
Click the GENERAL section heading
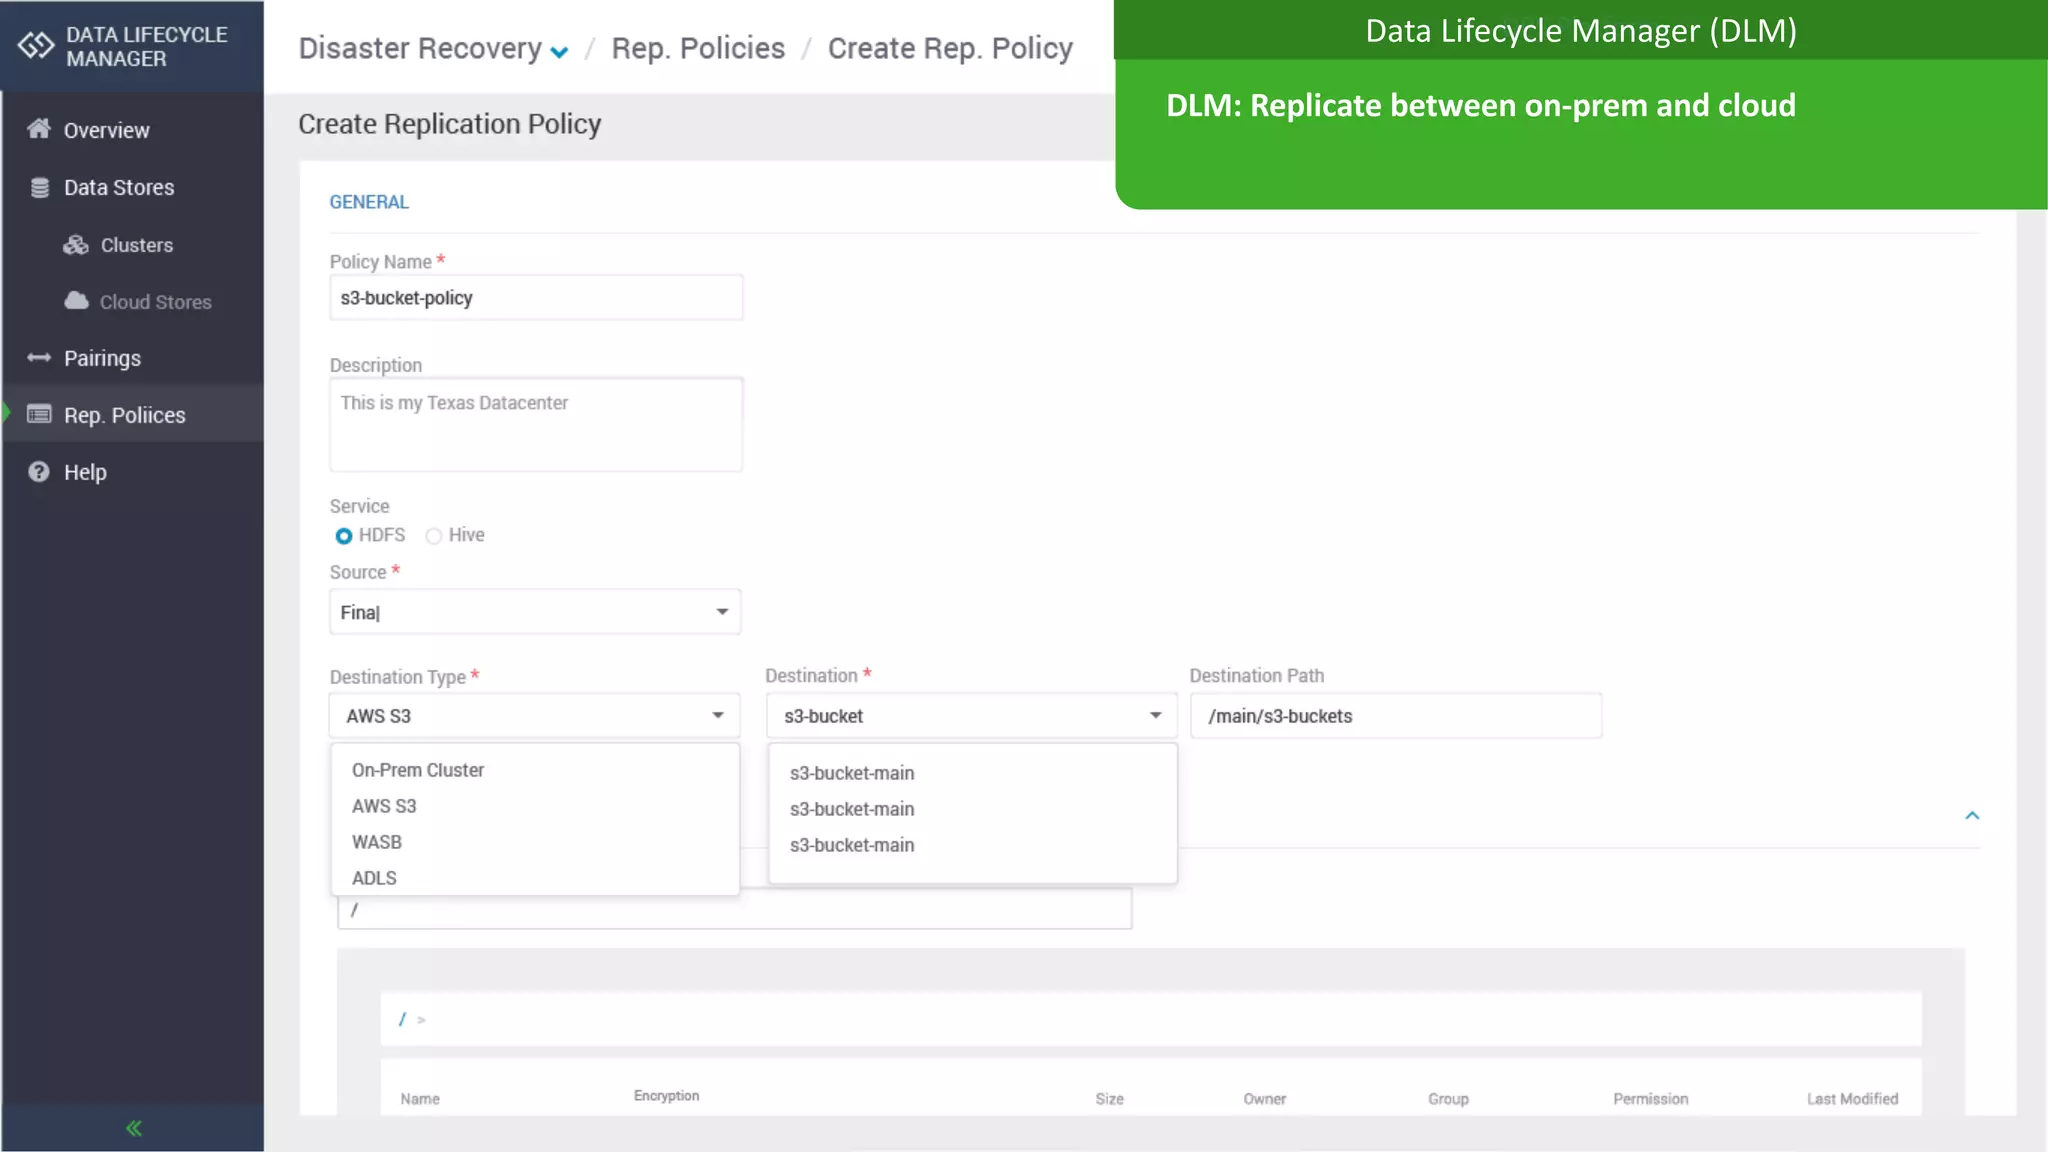tap(369, 202)
